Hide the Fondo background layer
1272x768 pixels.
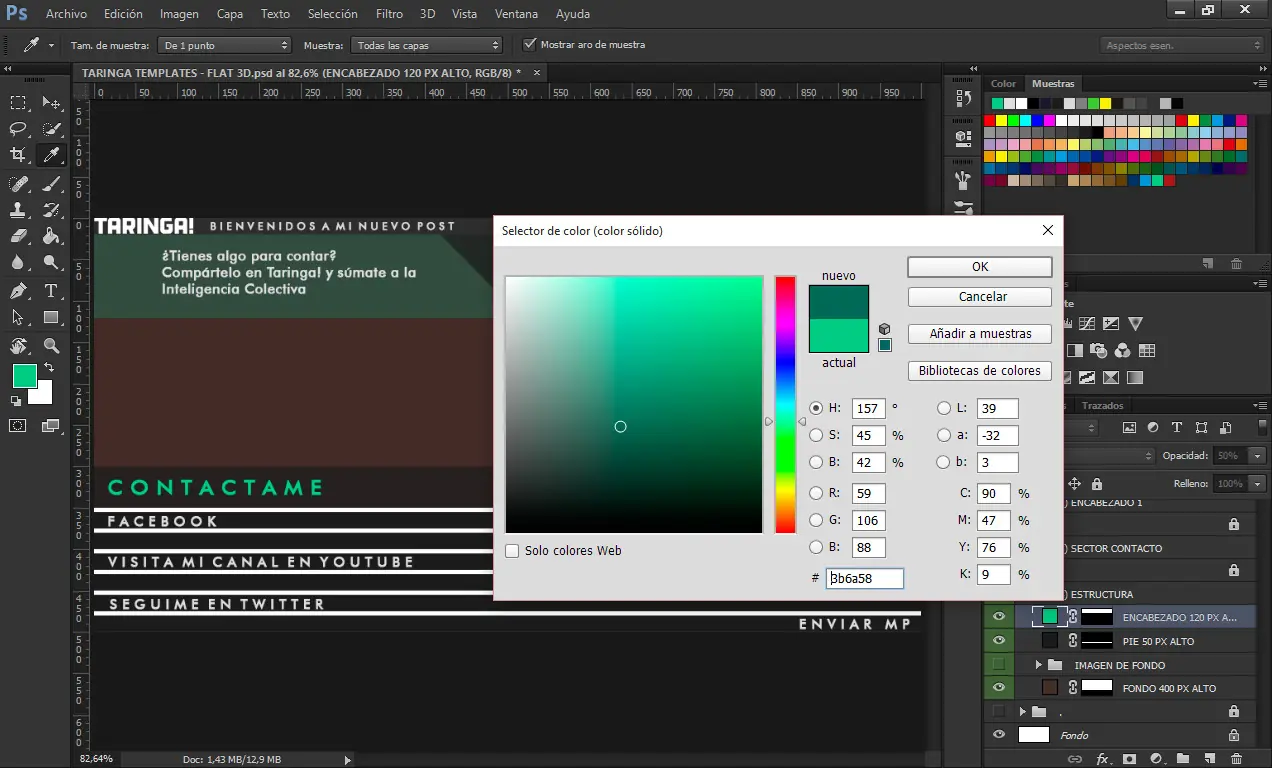pyautogui.click(x=998, y=735)
